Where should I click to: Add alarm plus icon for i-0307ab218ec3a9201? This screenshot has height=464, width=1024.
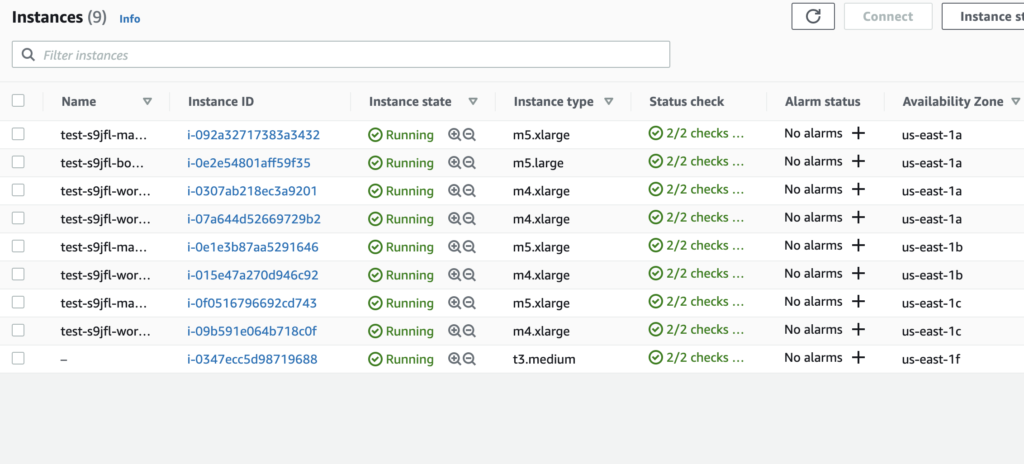click(857, 190)
